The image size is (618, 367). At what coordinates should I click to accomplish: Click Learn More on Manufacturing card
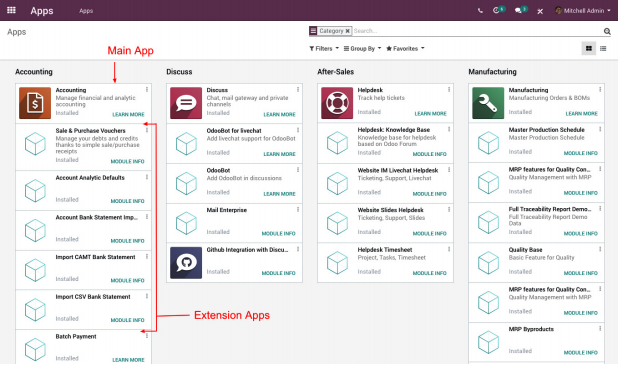581,114
